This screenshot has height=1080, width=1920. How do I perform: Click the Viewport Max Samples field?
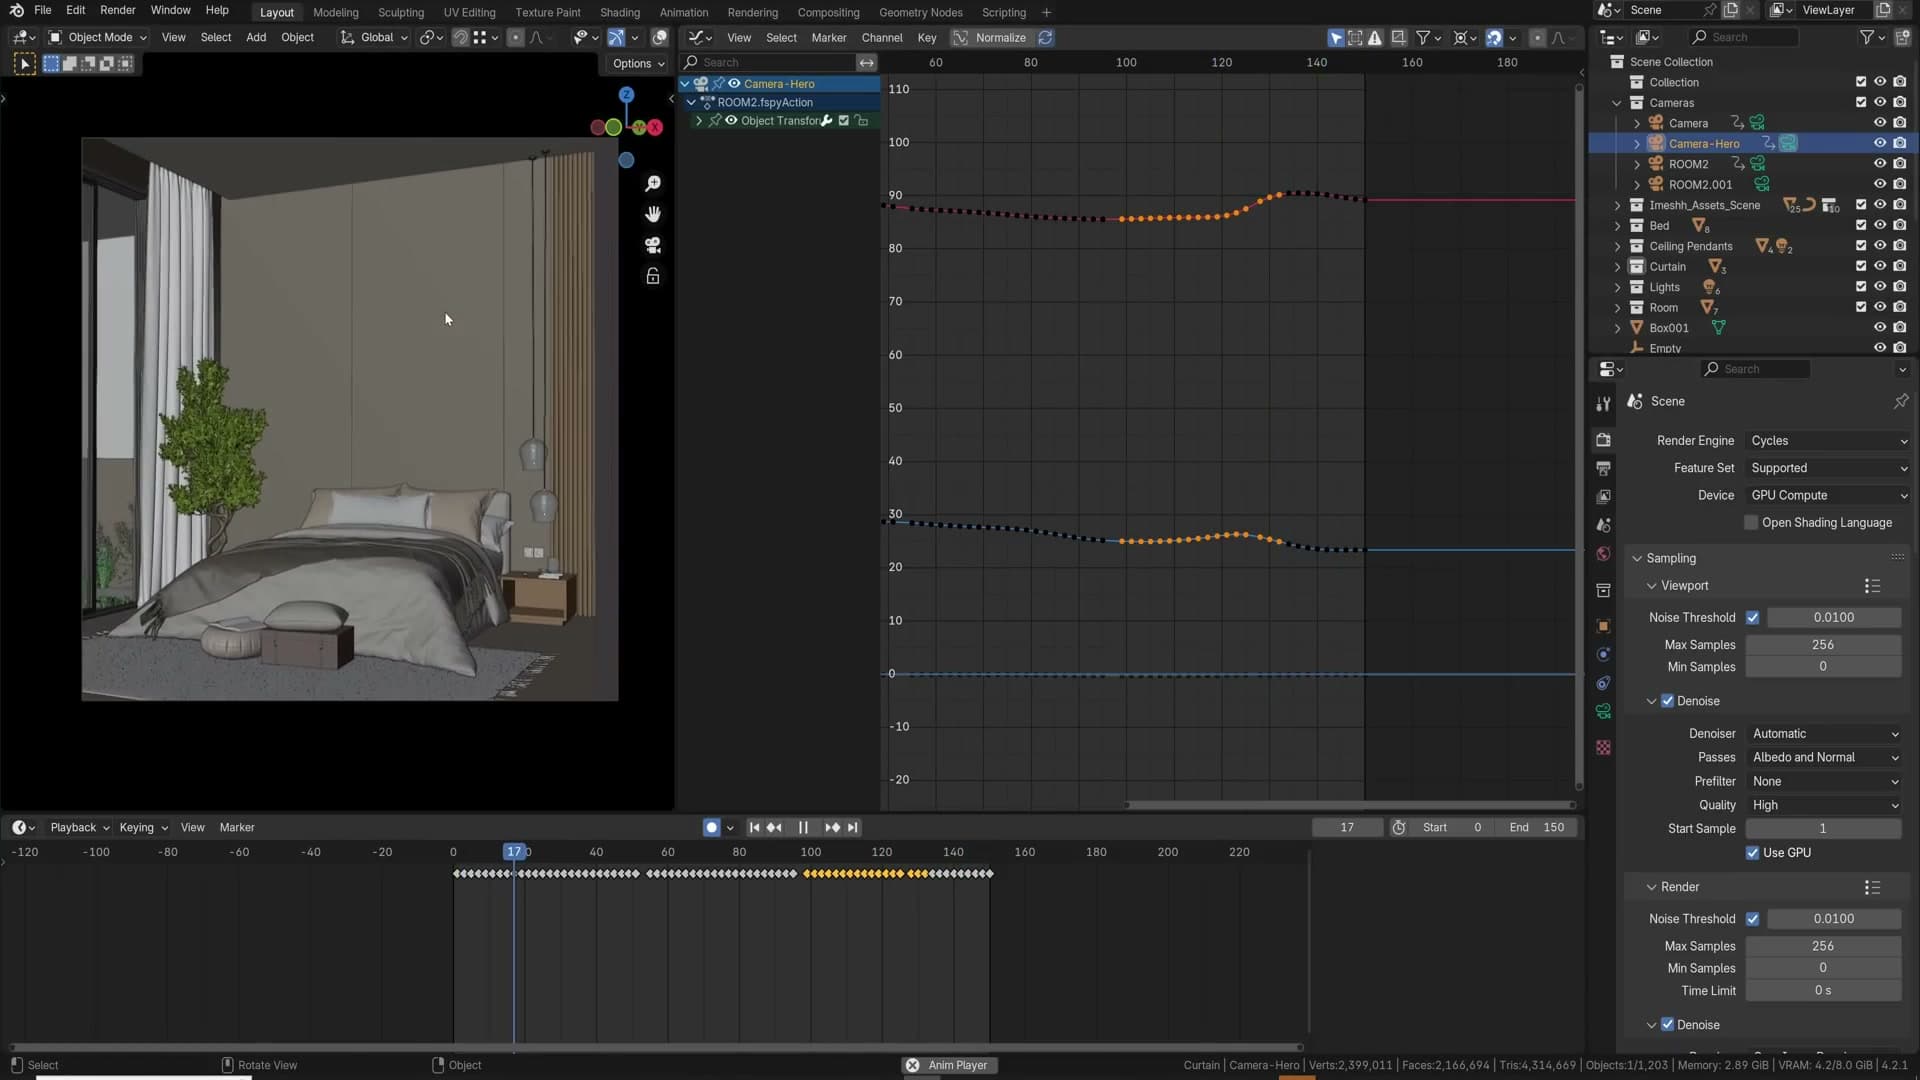pyautogui.click(x=1823, y=645)
